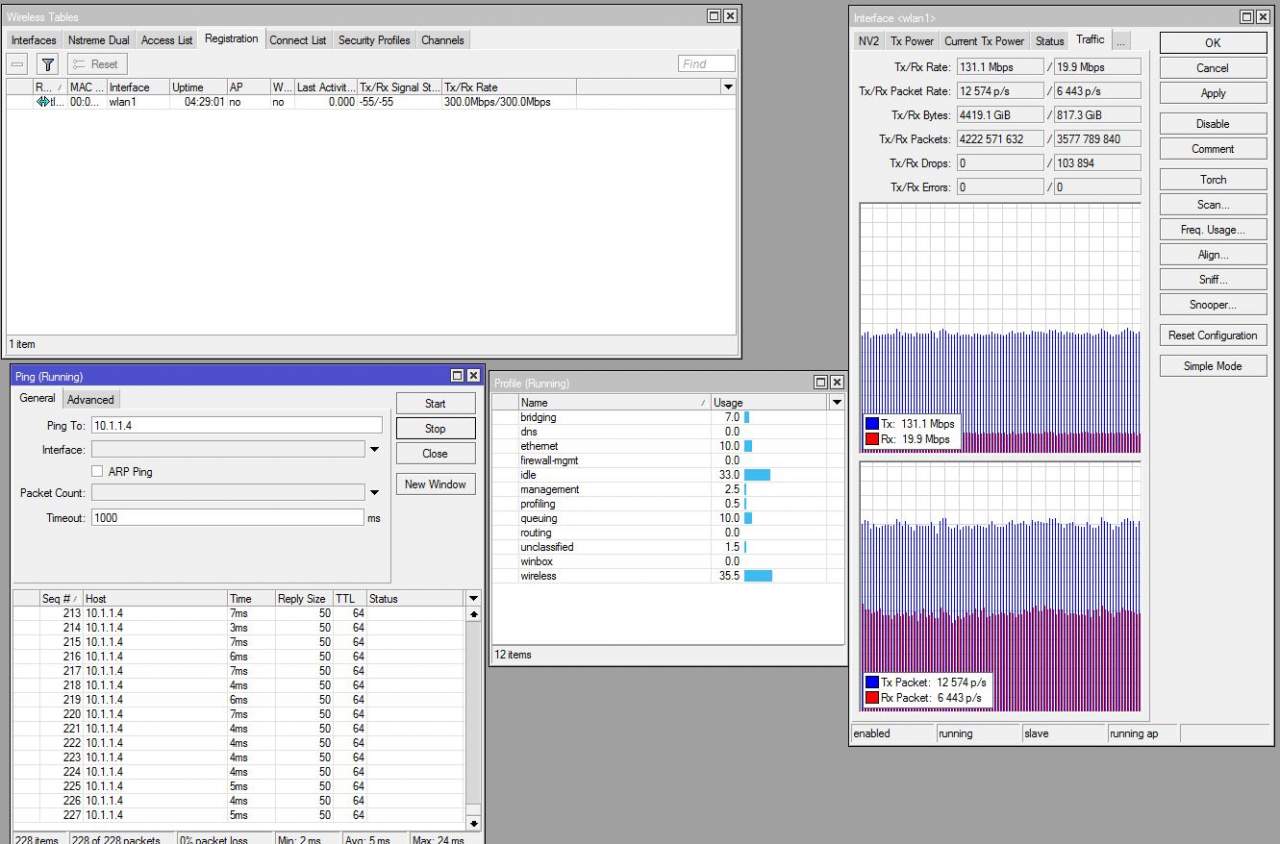Stop the running ping
The image size is (1280, 844).
[435, 429]
